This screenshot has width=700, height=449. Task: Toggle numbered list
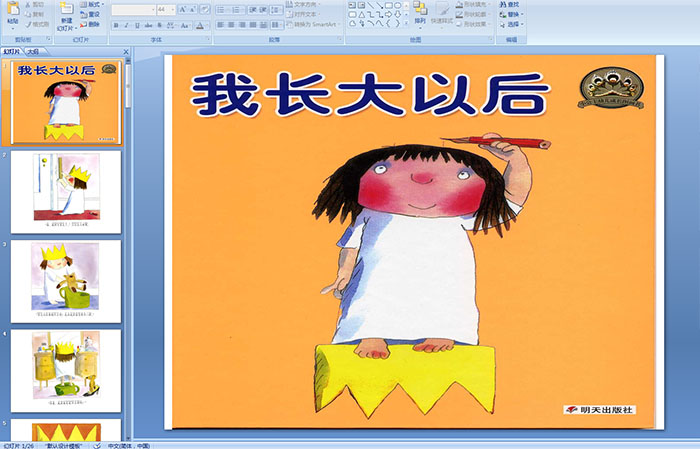click(x=237, y=10)
